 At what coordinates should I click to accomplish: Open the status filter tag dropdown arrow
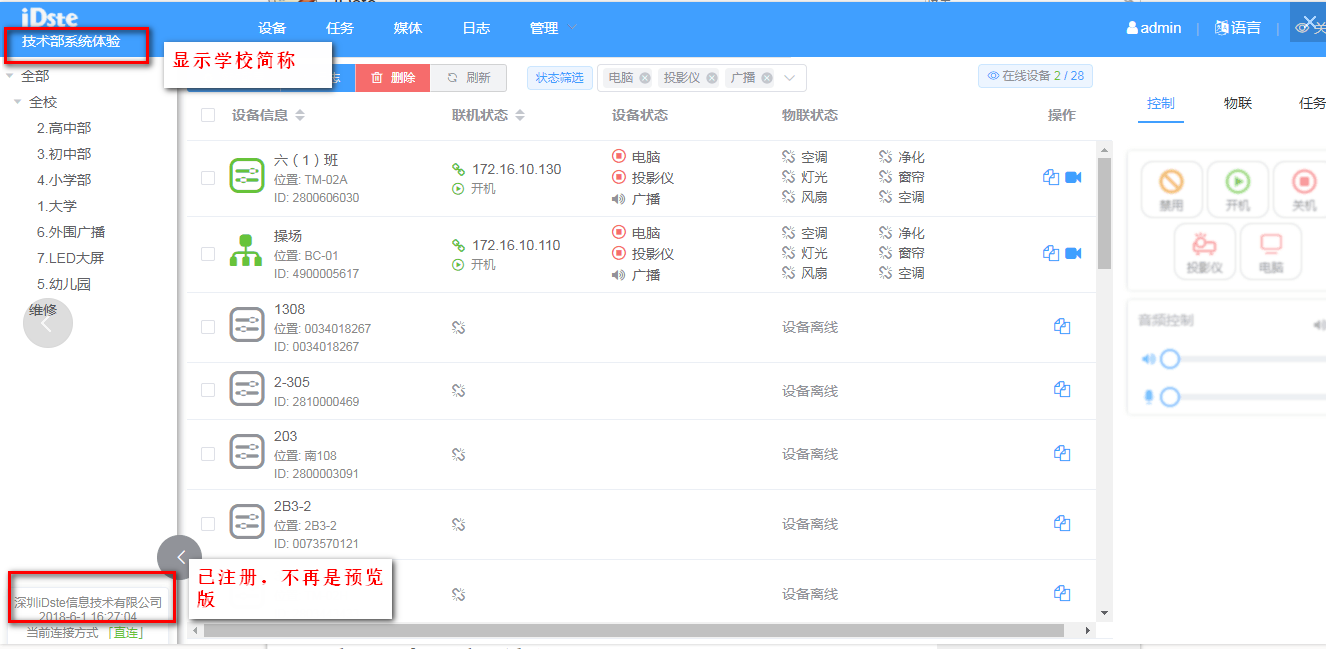[x=789, y=78]
